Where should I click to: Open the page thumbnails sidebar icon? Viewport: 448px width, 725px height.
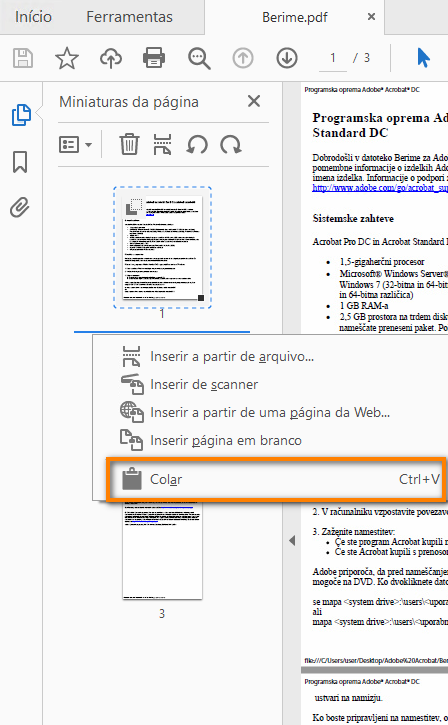tap(21, 115)
